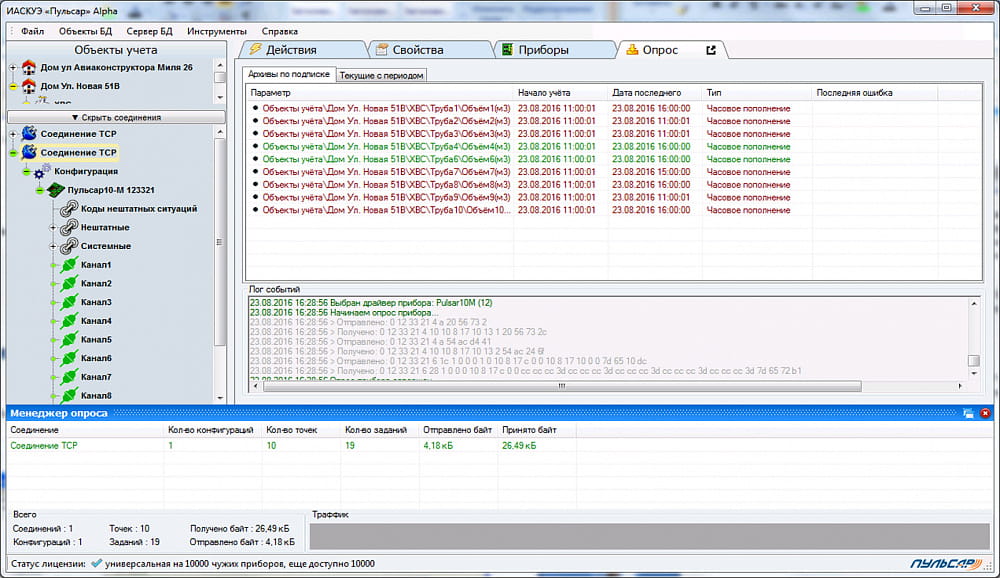Open the Сервер БД menu
This screenshot has width=1000, height=578.
tap(149, 31)
